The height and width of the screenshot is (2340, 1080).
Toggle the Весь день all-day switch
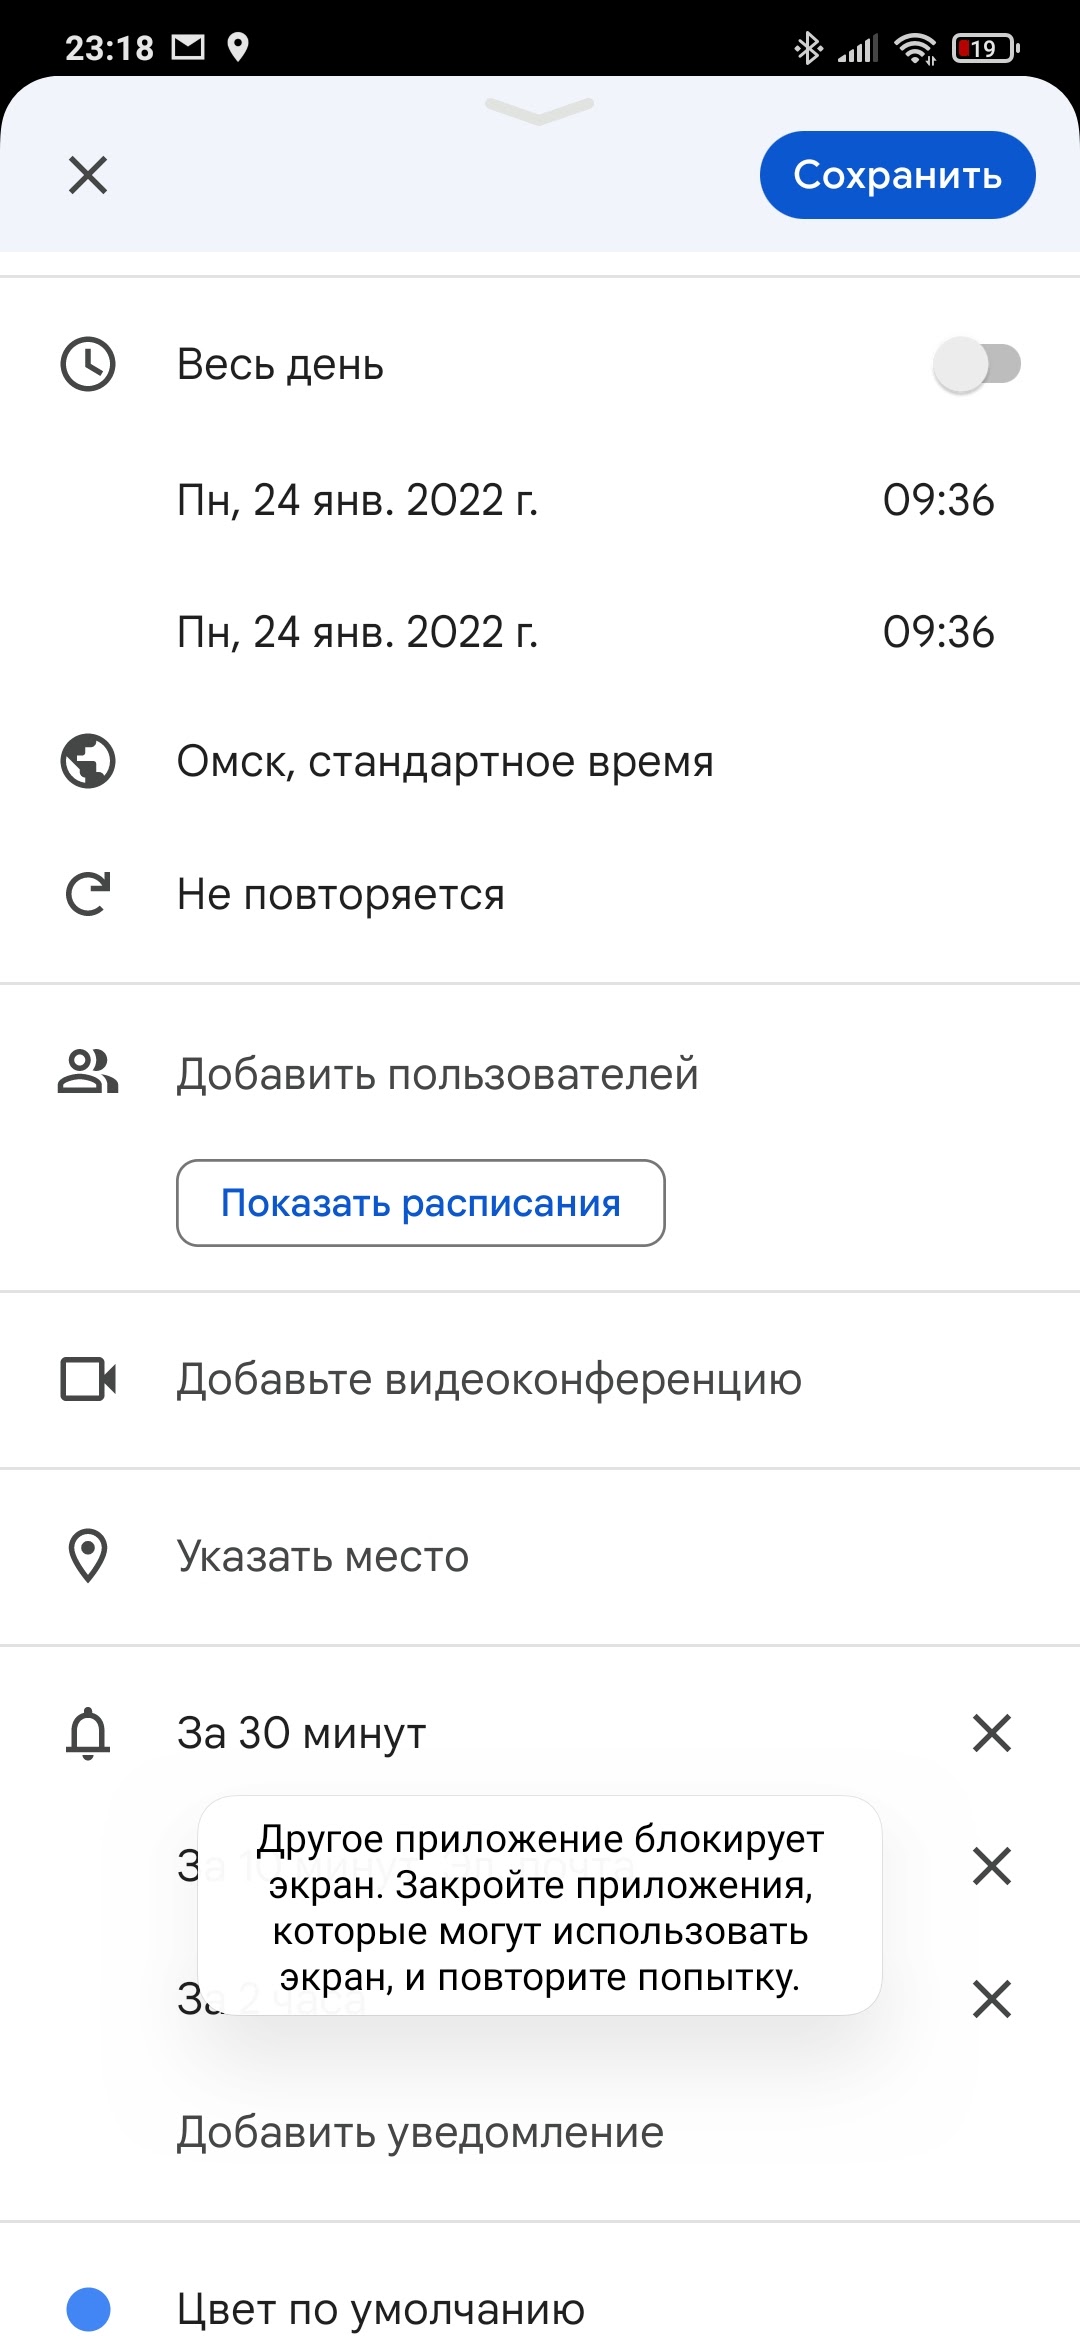(x=977, y=364)
